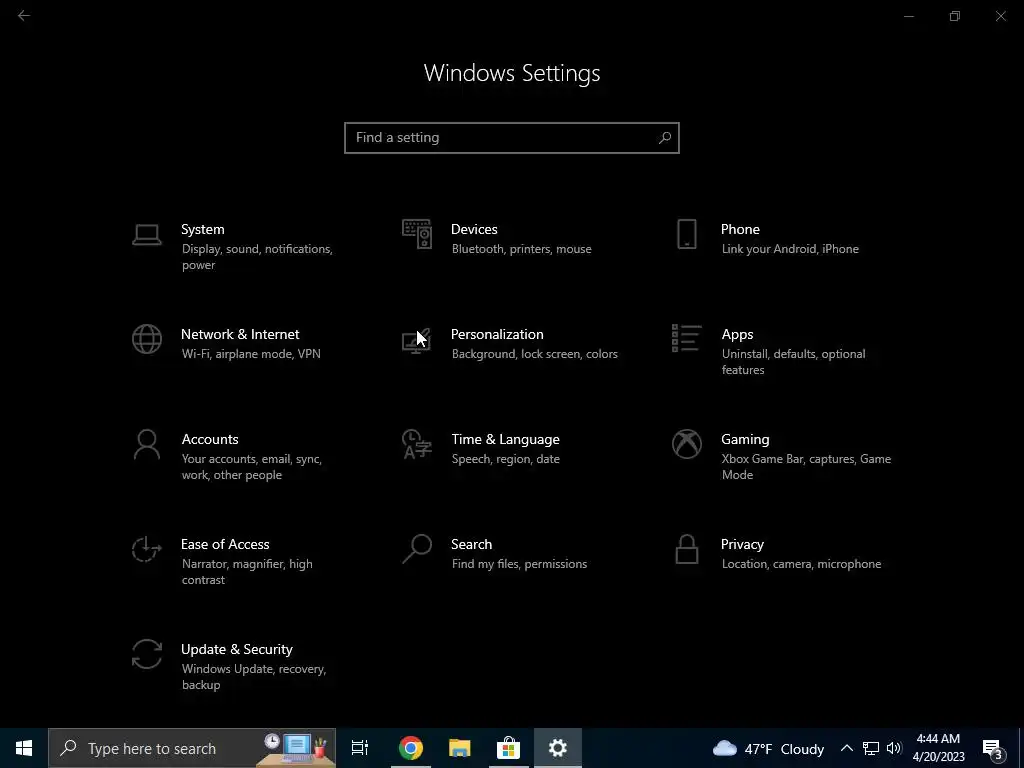Click 'Background, lock screen, colors' text
Screen dimensions: 1024x768
tap(534, 354)
